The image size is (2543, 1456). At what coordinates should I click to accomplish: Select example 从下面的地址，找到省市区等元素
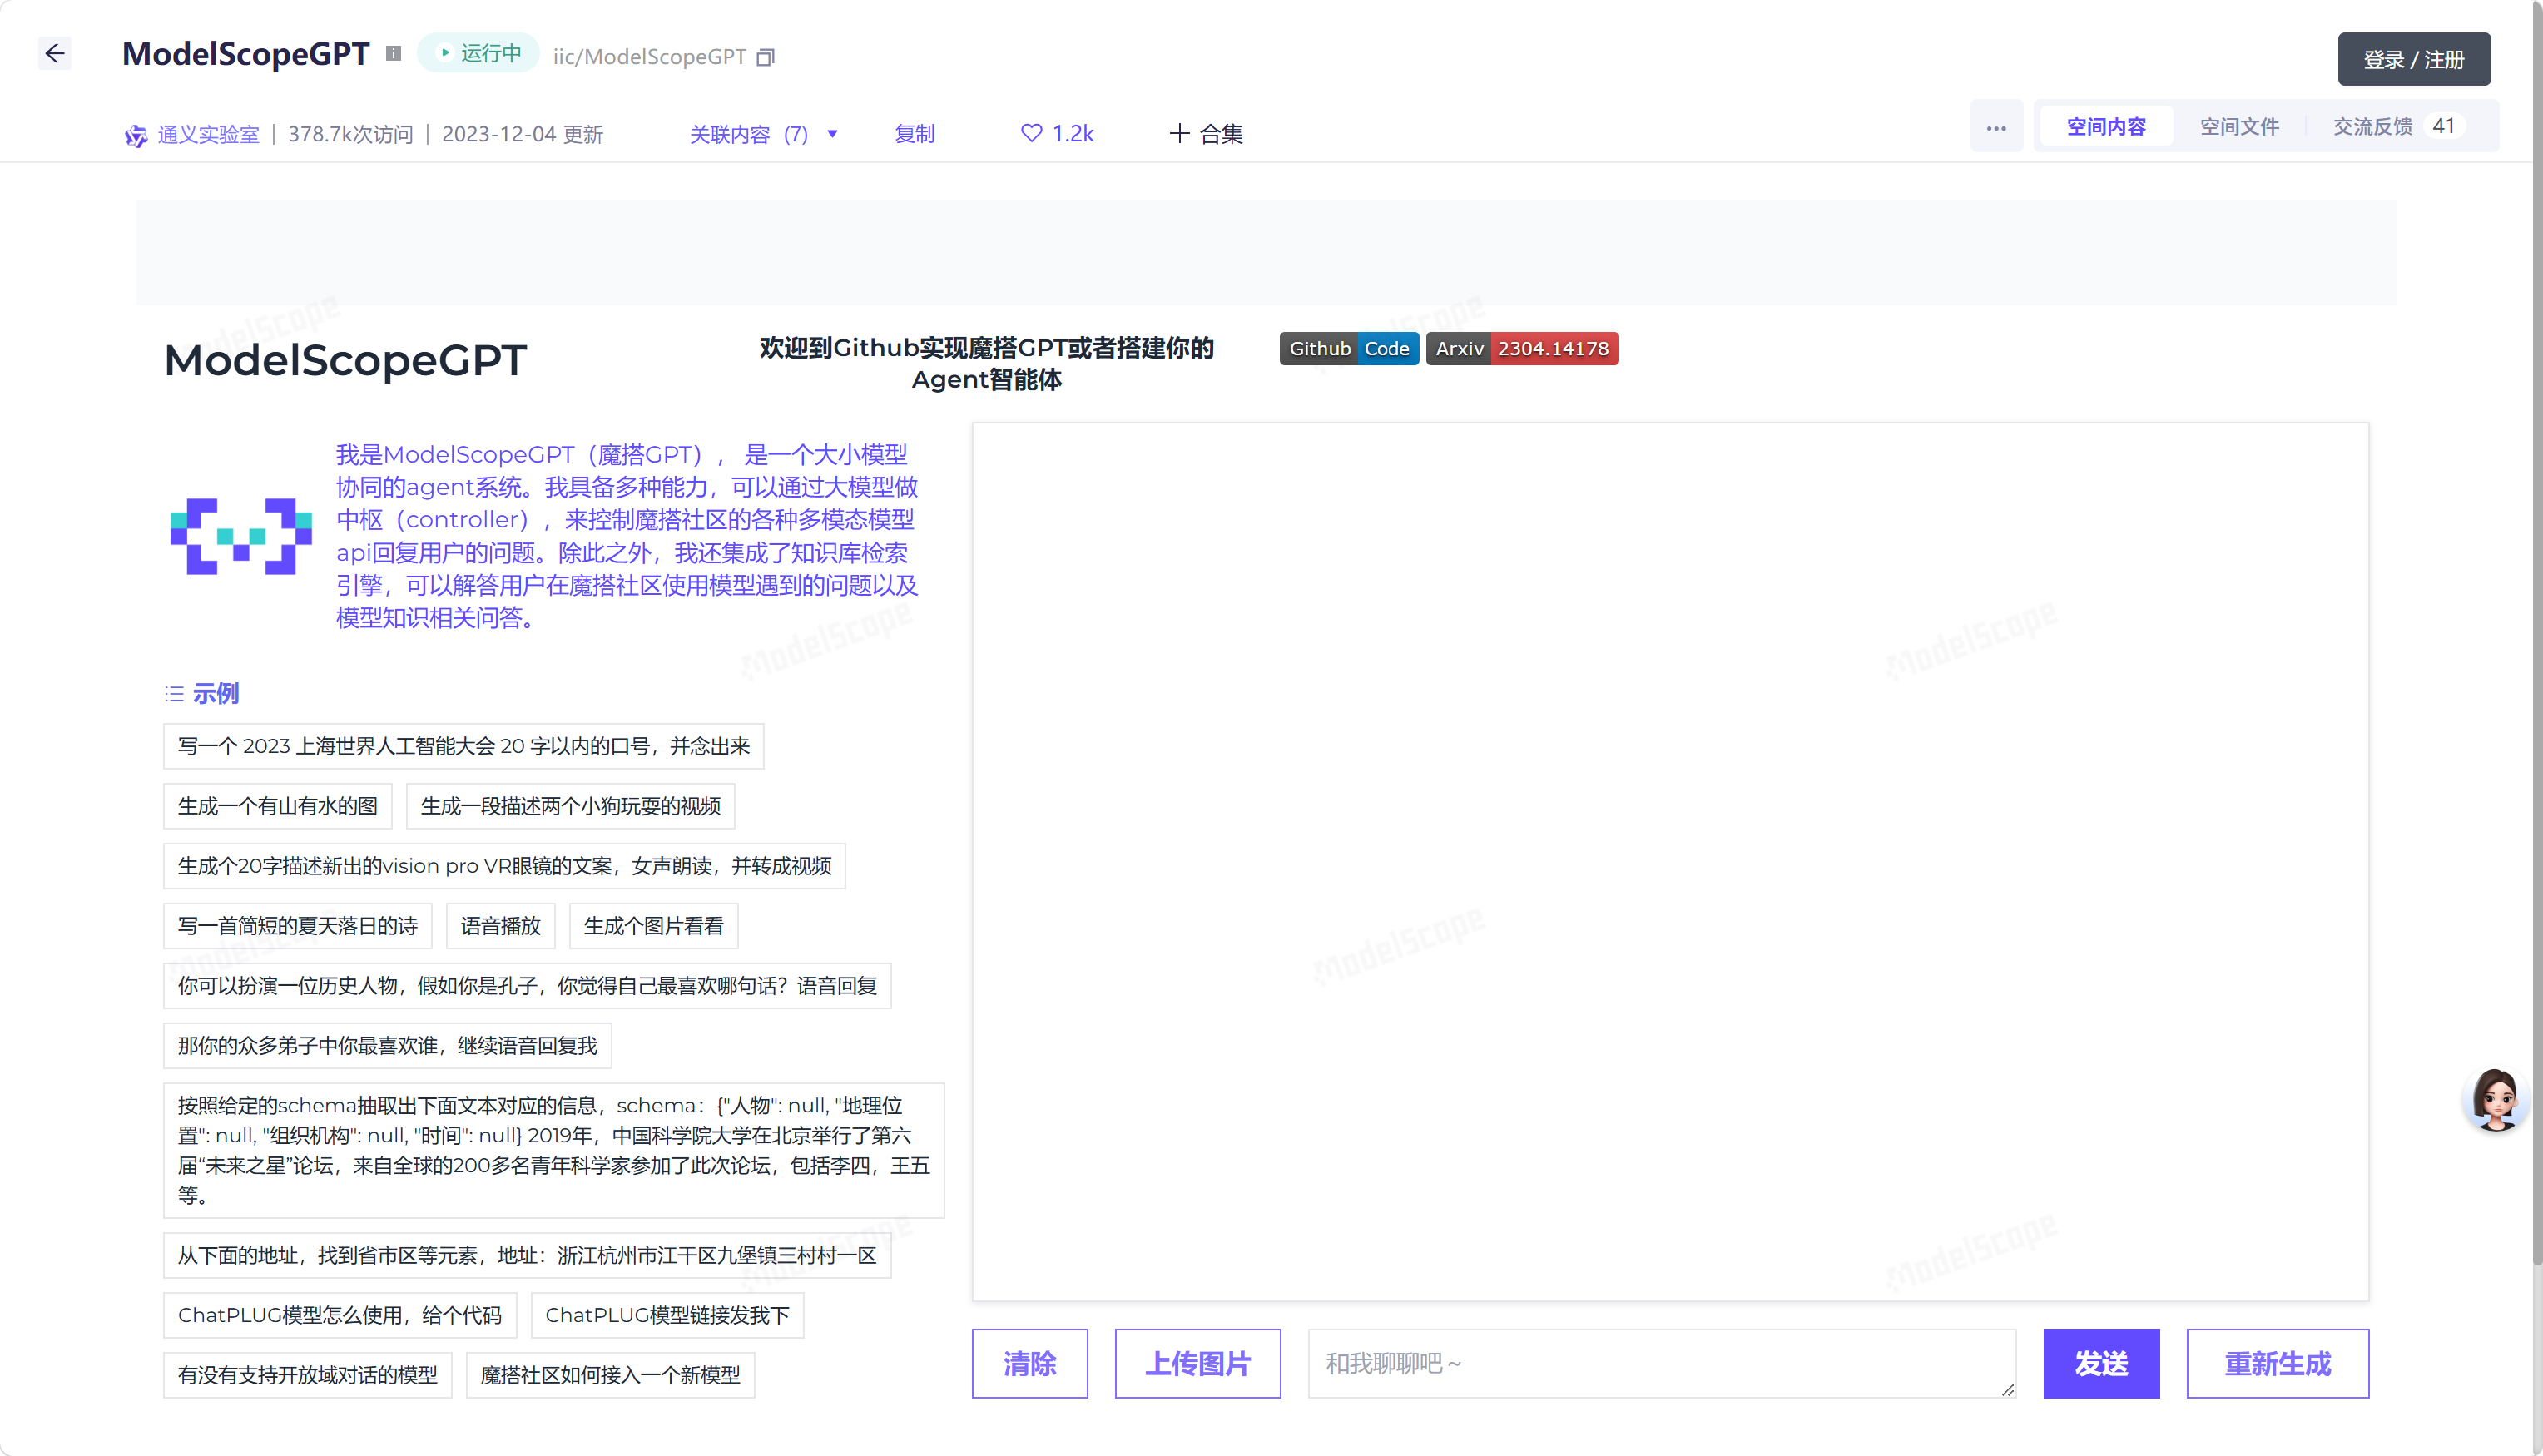point(527,1256)
